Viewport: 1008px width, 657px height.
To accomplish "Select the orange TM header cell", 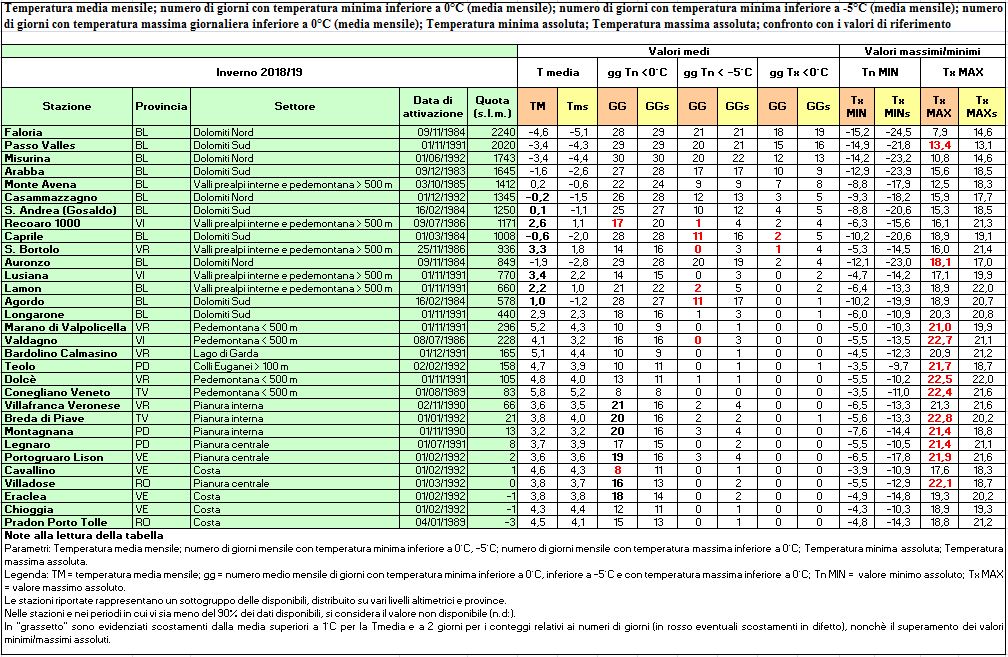I will (537, 106).
